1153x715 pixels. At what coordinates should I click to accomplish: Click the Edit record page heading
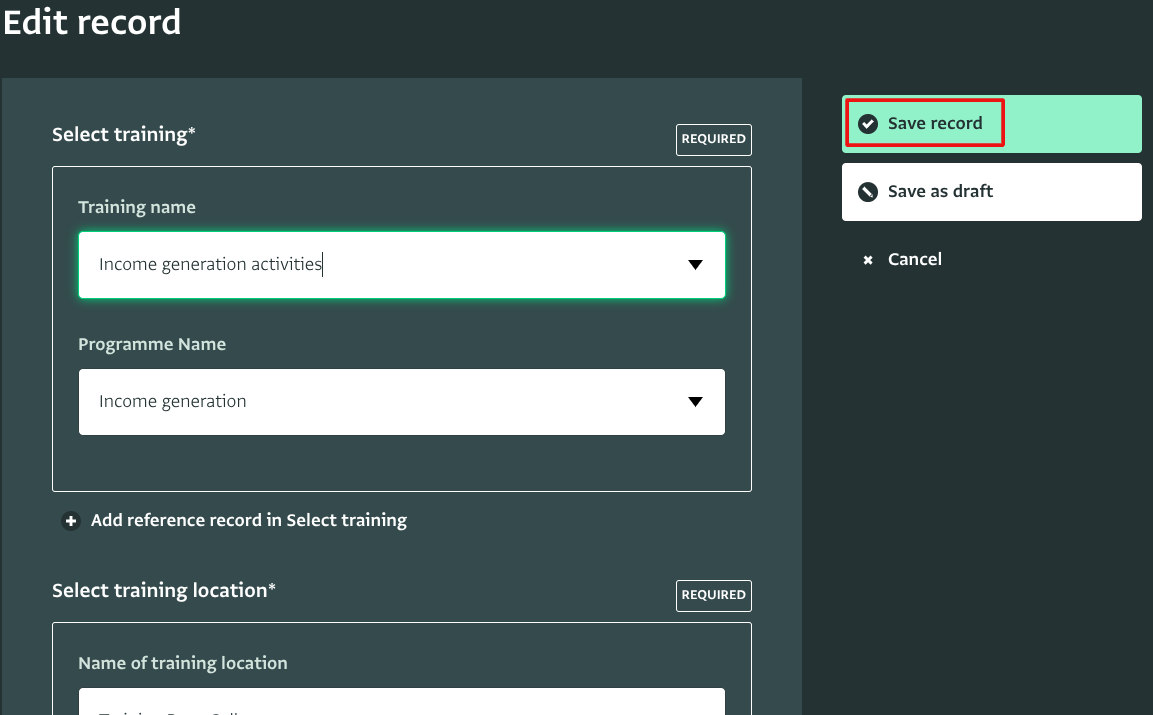tap(92, 22)
